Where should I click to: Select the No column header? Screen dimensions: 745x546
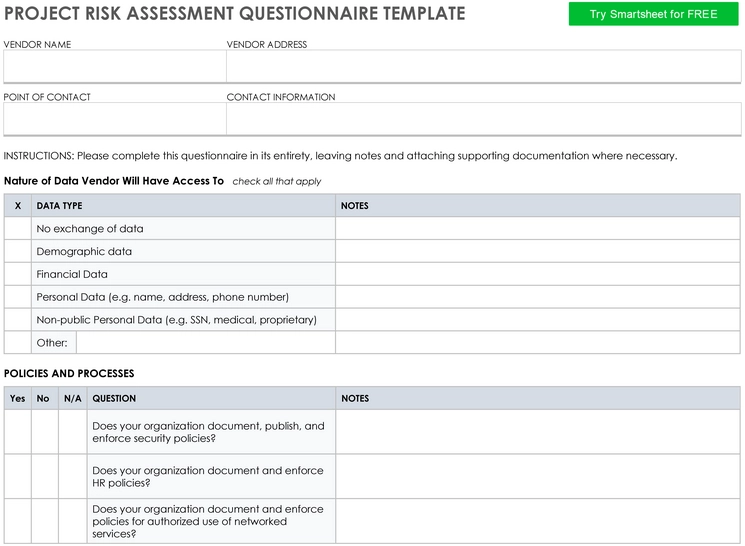pos(43,399)
